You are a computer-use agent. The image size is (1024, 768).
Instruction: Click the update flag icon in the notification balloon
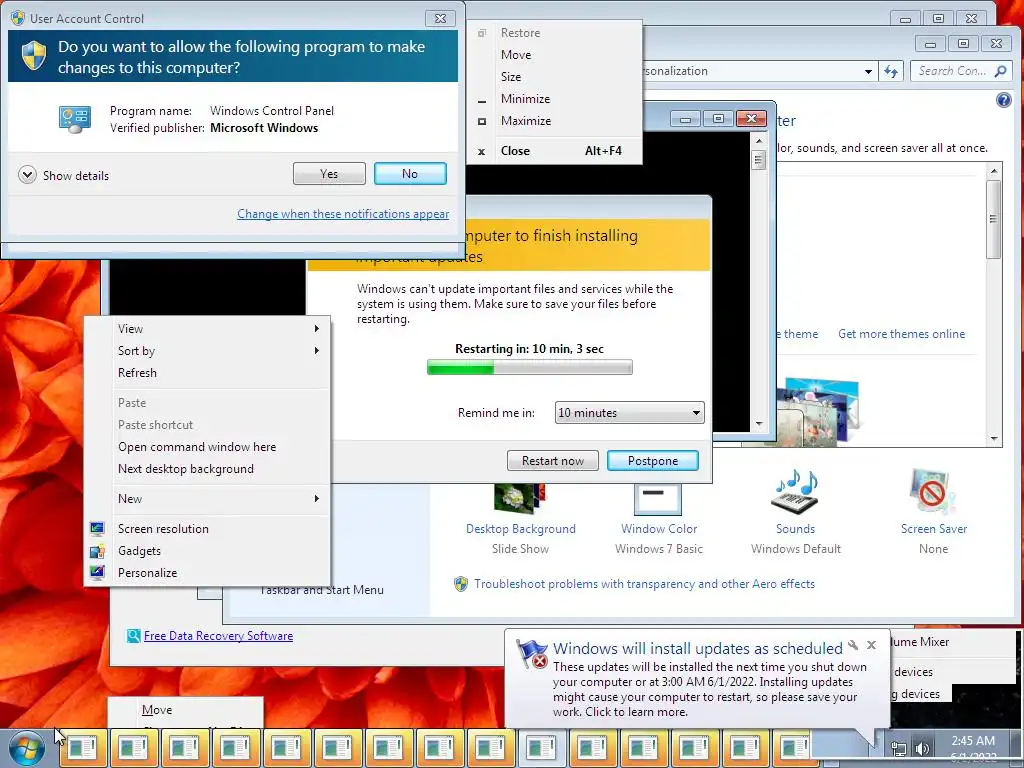[x=532, y=654]
